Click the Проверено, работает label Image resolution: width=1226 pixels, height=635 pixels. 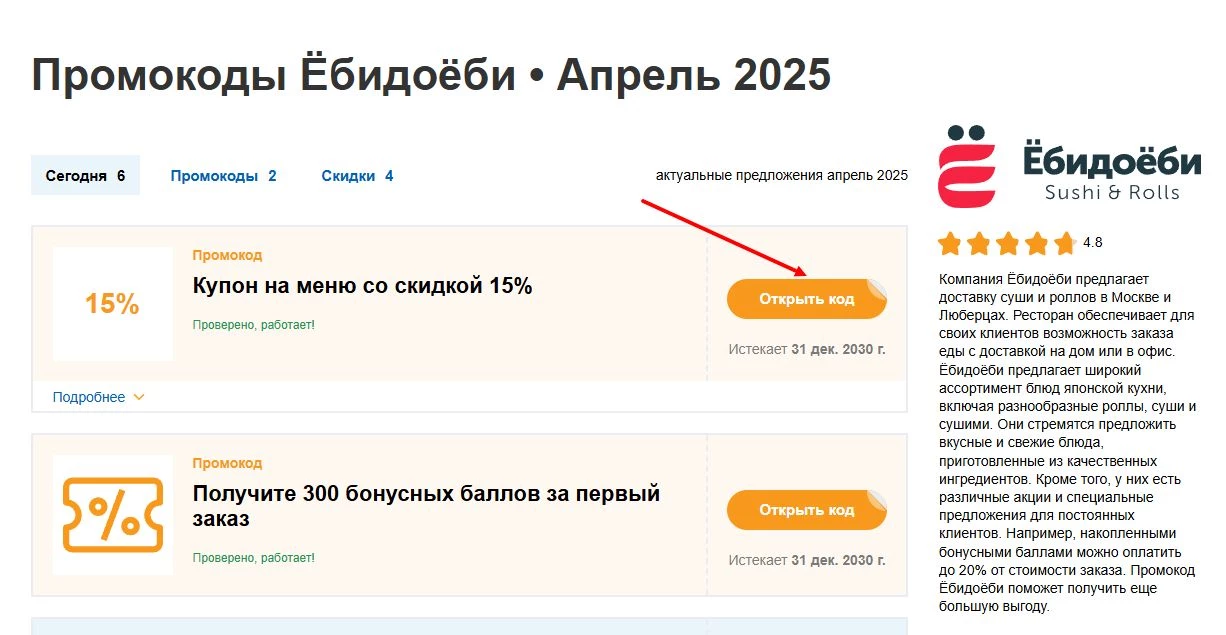point(253,325)
